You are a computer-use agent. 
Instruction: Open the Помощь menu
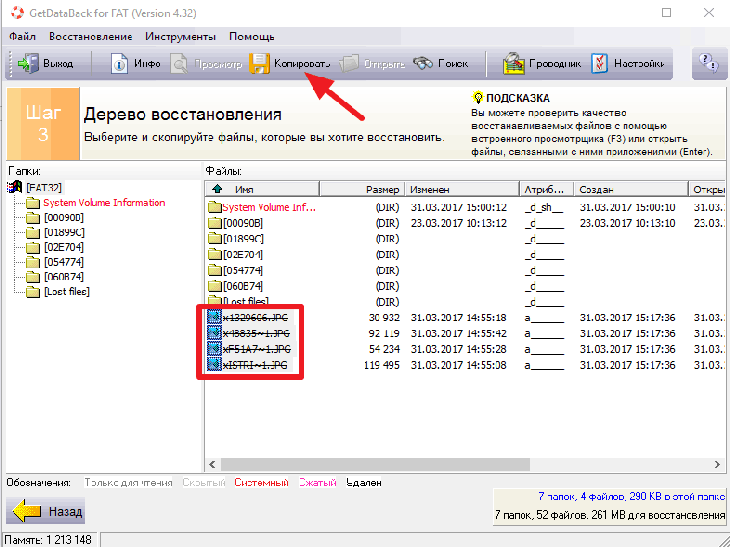tap(251, 36)
